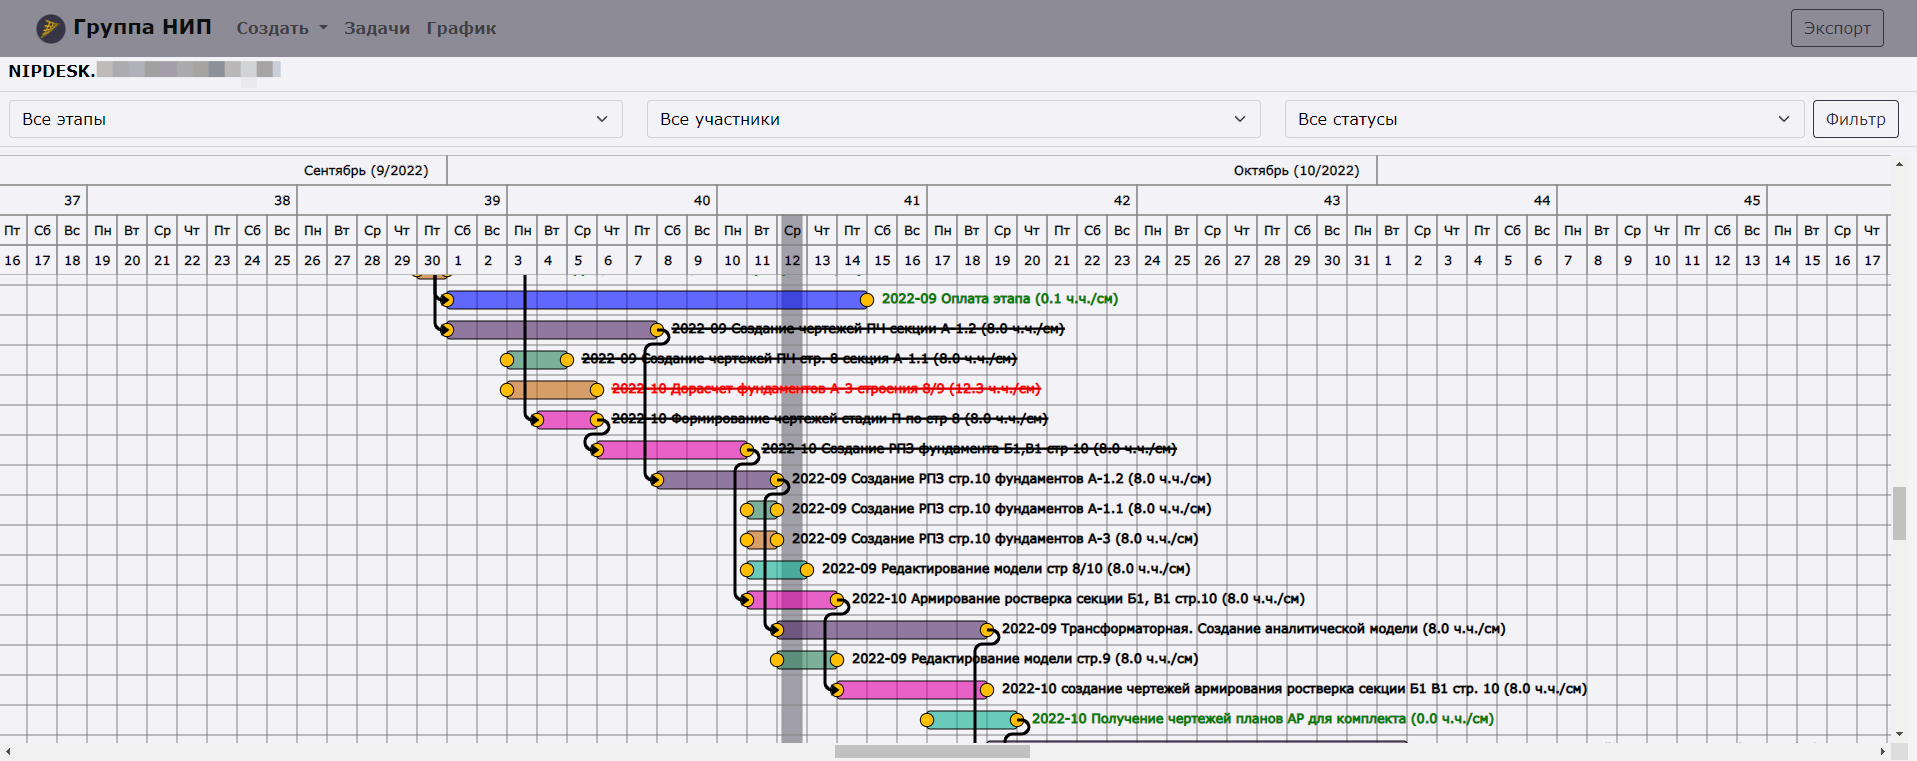The image size is (1917, 761).
Task: Click the NIPDESK. project title
Action: click(x=52, y=71)
